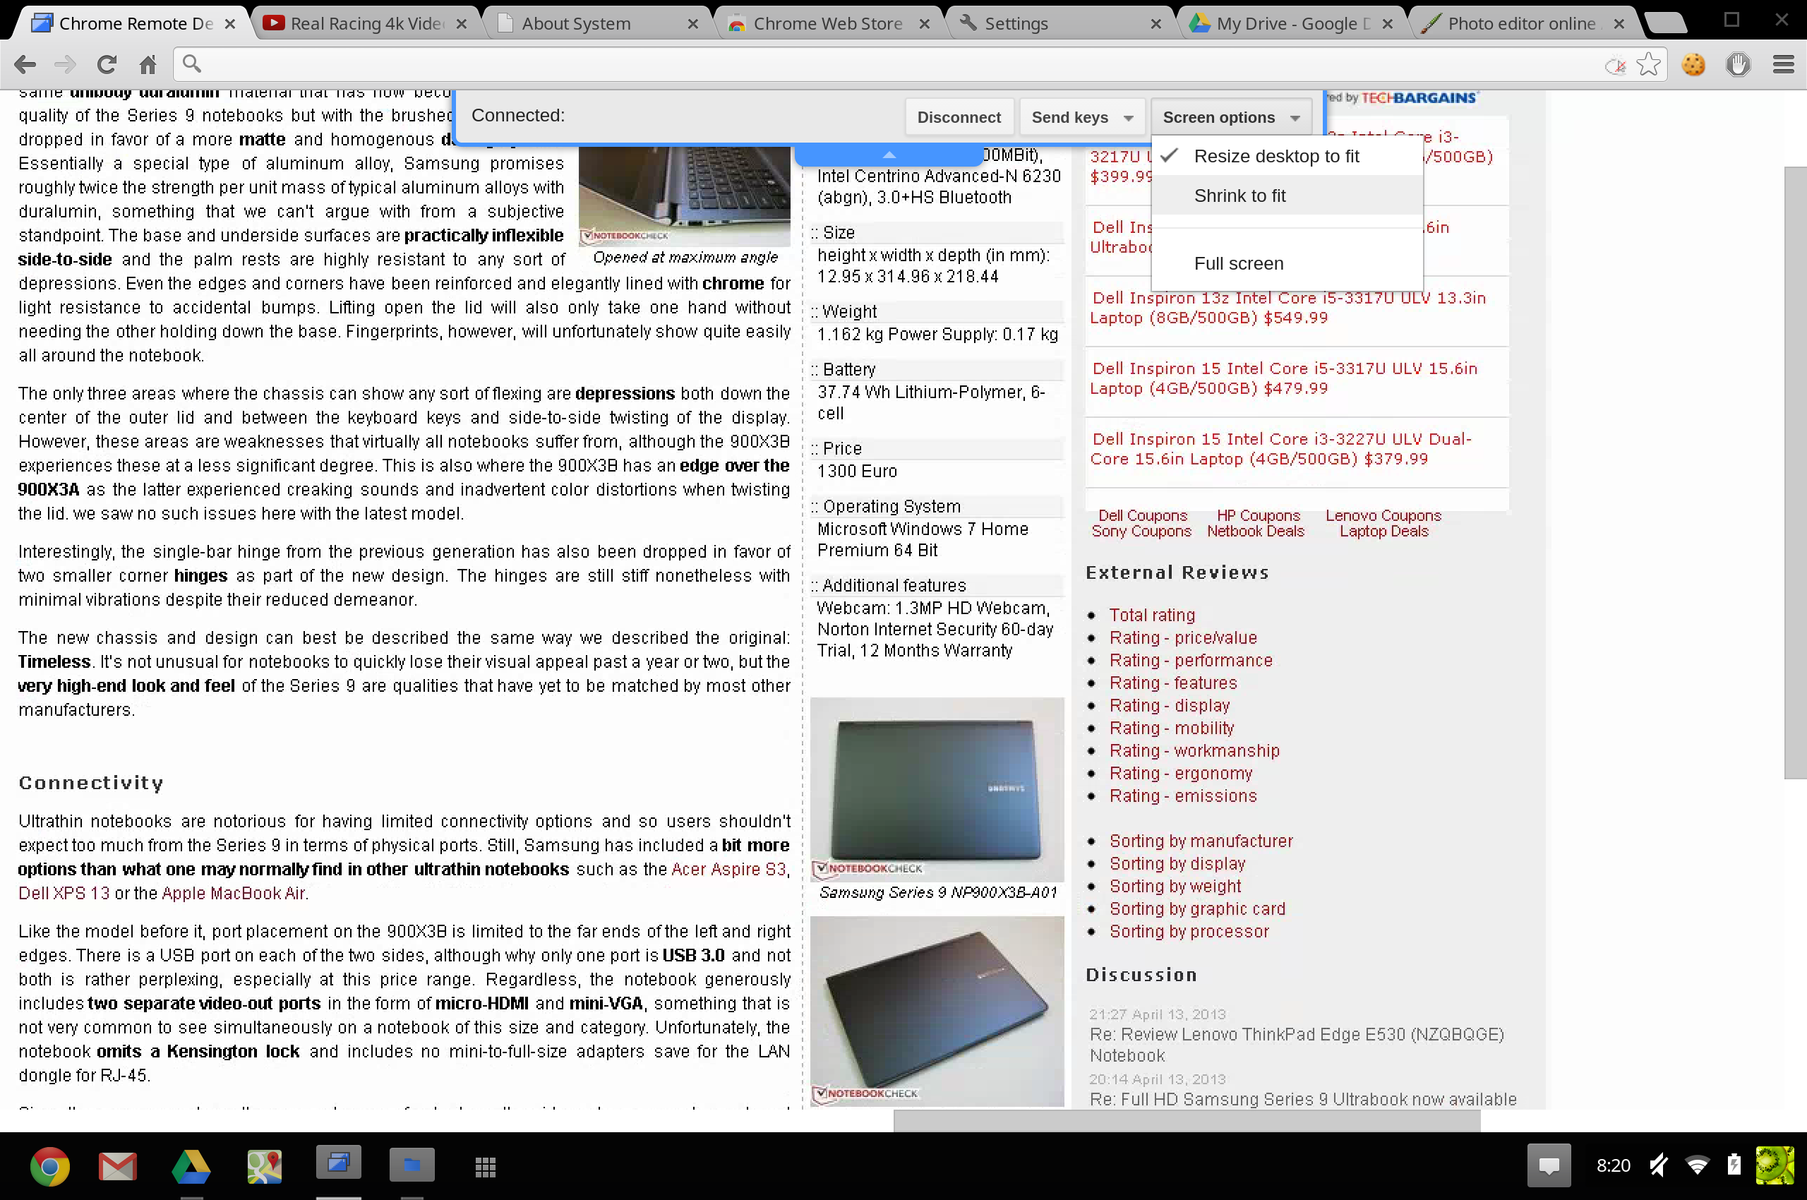
Task: Close the About System tab
Action: [x=692, y=24]
